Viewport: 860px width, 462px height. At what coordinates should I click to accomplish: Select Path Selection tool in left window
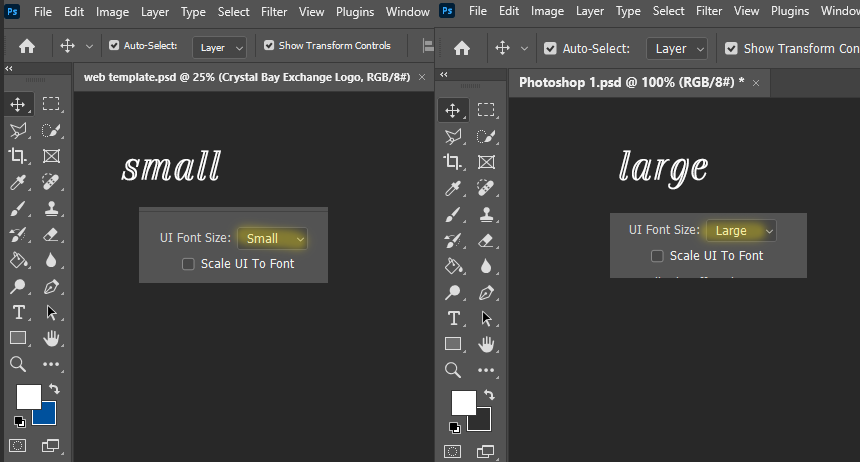(51, 312)
